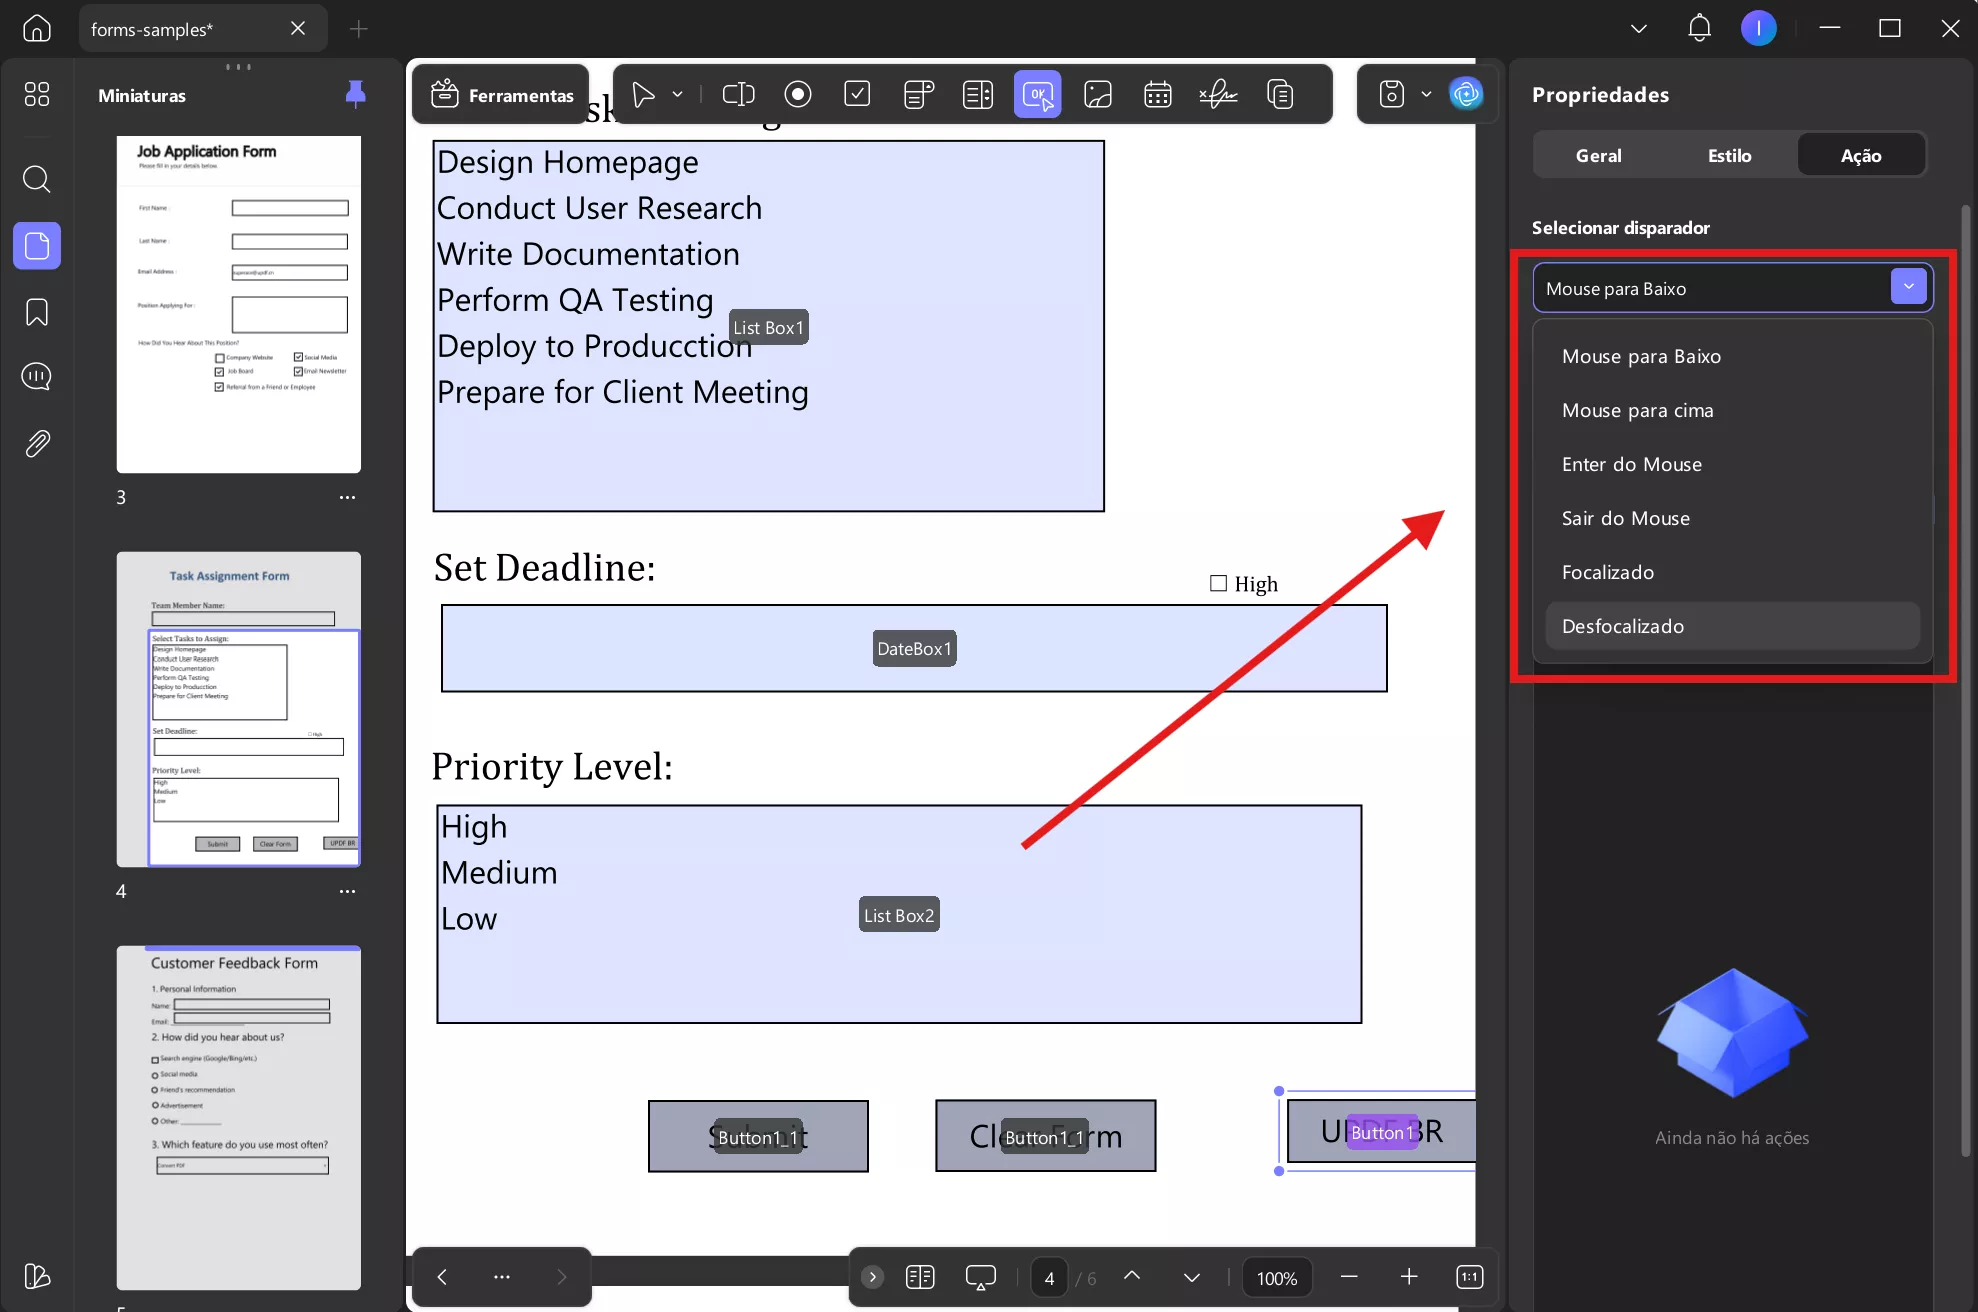The image size is (1978, 1312).
Task: Go to previous page with up chevron
Action: pos(1131,1277)
